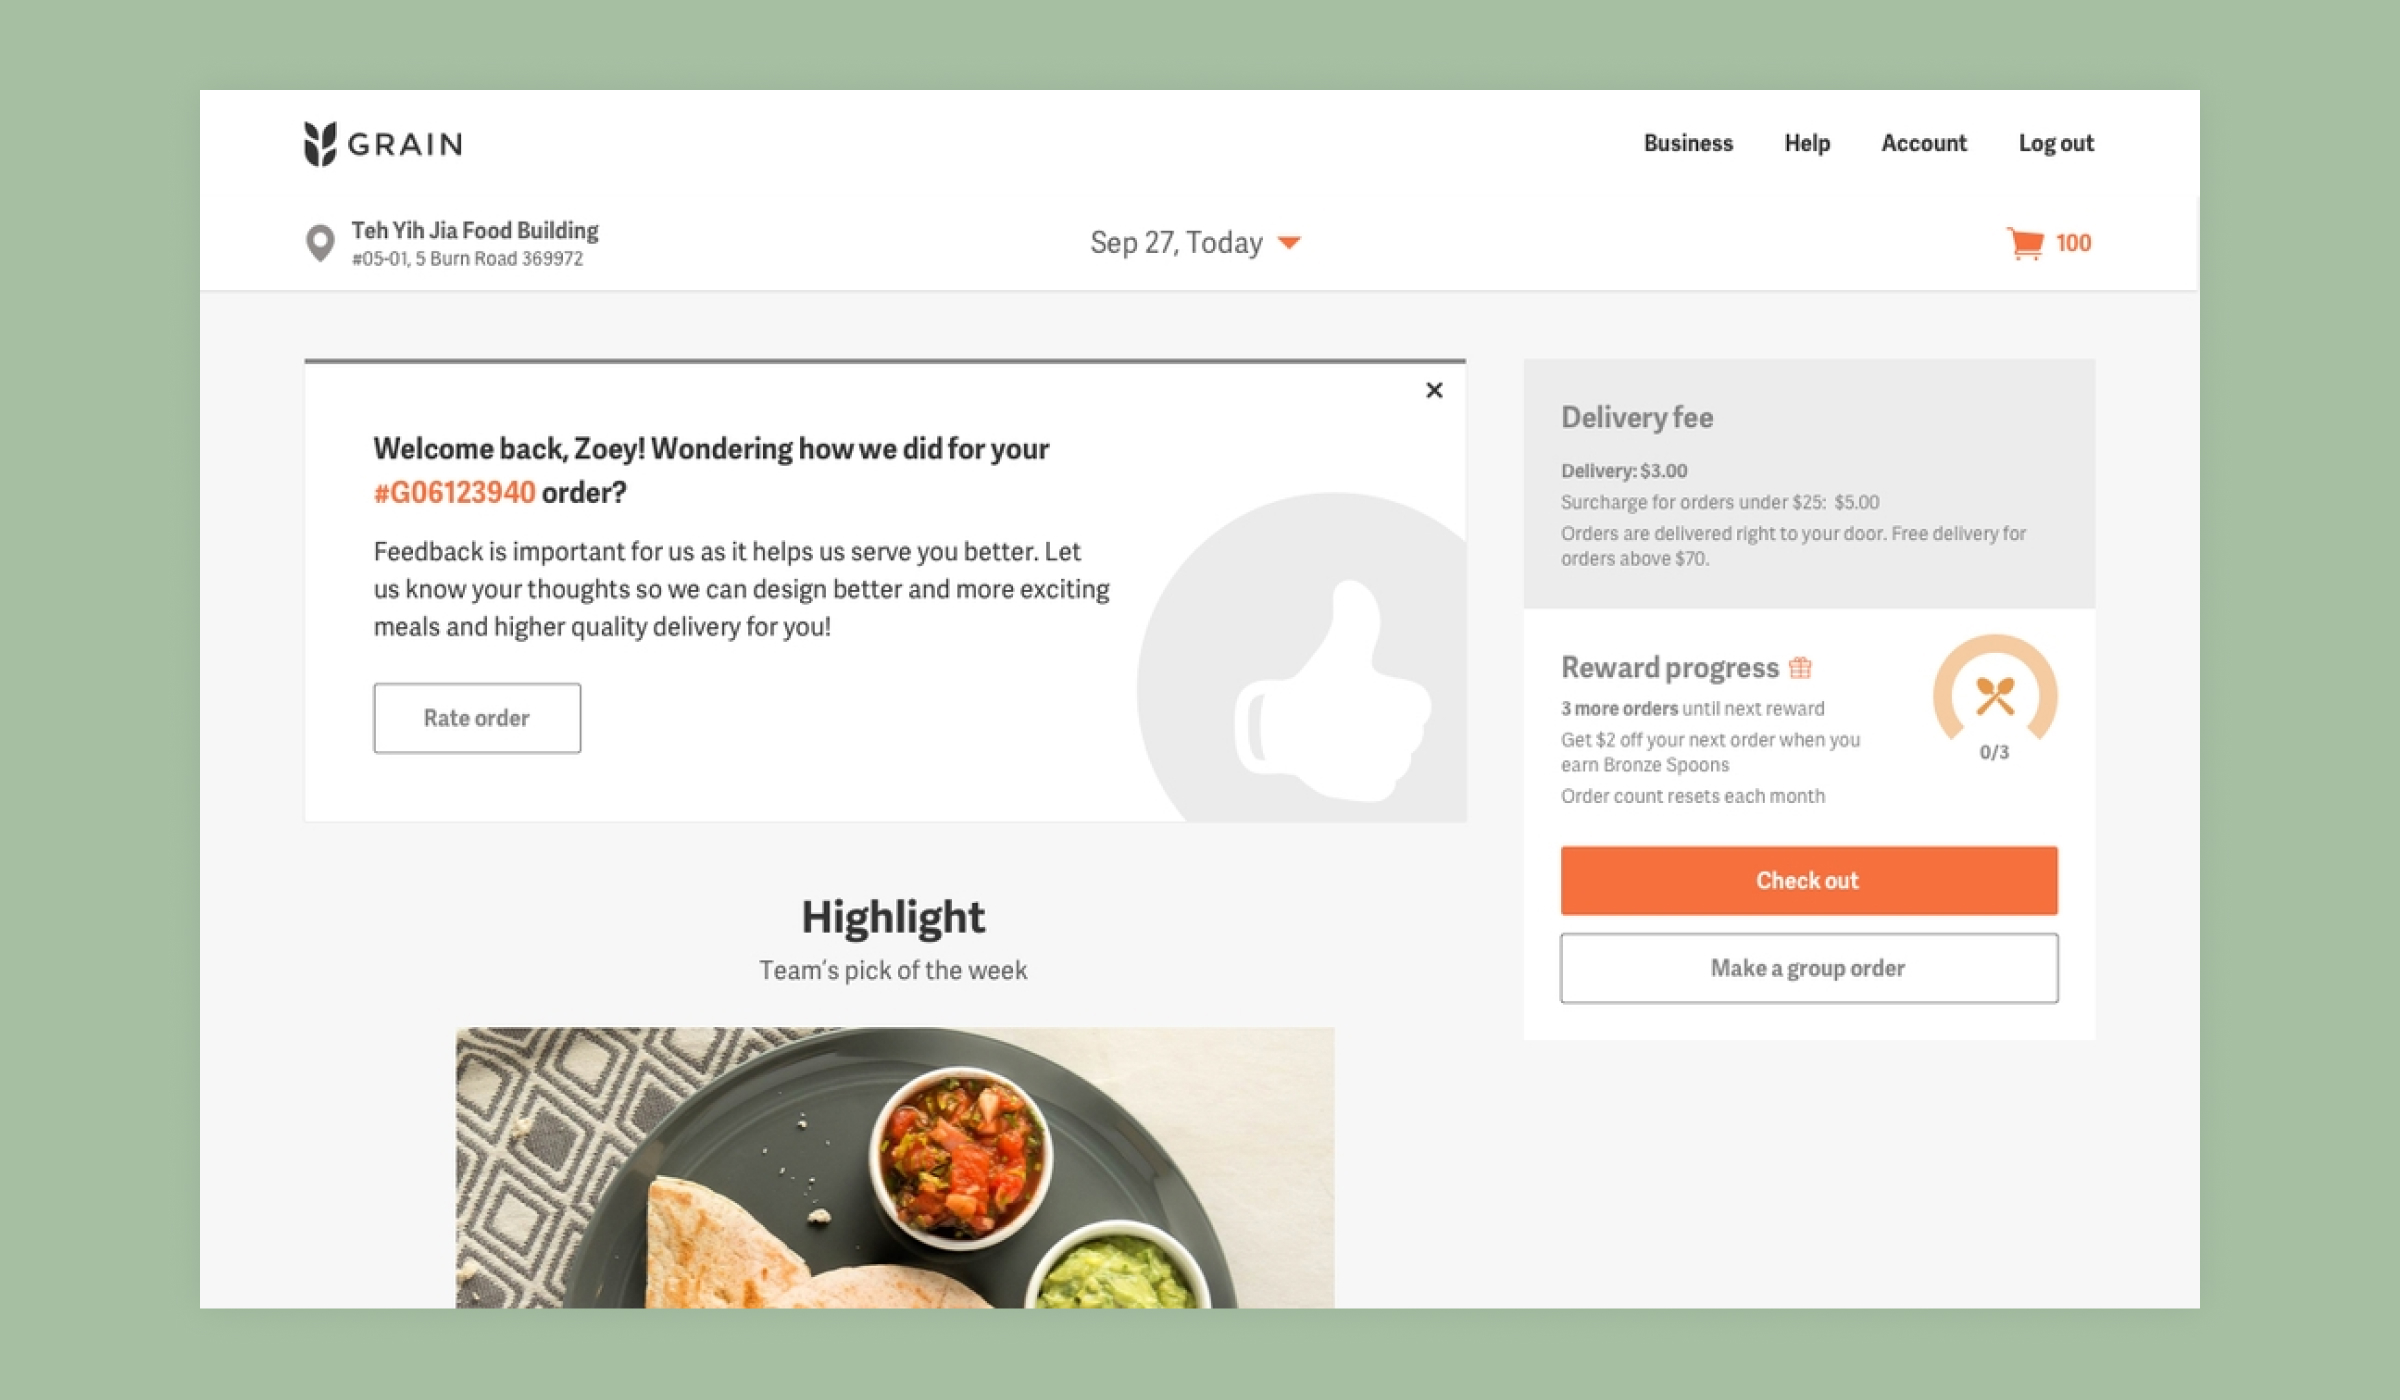The image size is (2400, 1400).
Task: Dismiss the feedback banner with X
Action: (1434, 390)
